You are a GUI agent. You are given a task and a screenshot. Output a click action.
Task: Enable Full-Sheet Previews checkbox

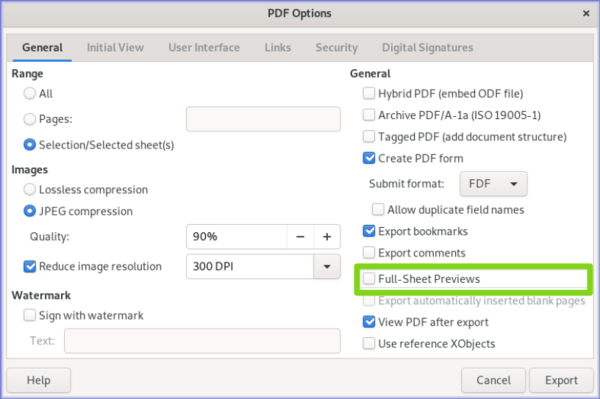tap(369, 278)
